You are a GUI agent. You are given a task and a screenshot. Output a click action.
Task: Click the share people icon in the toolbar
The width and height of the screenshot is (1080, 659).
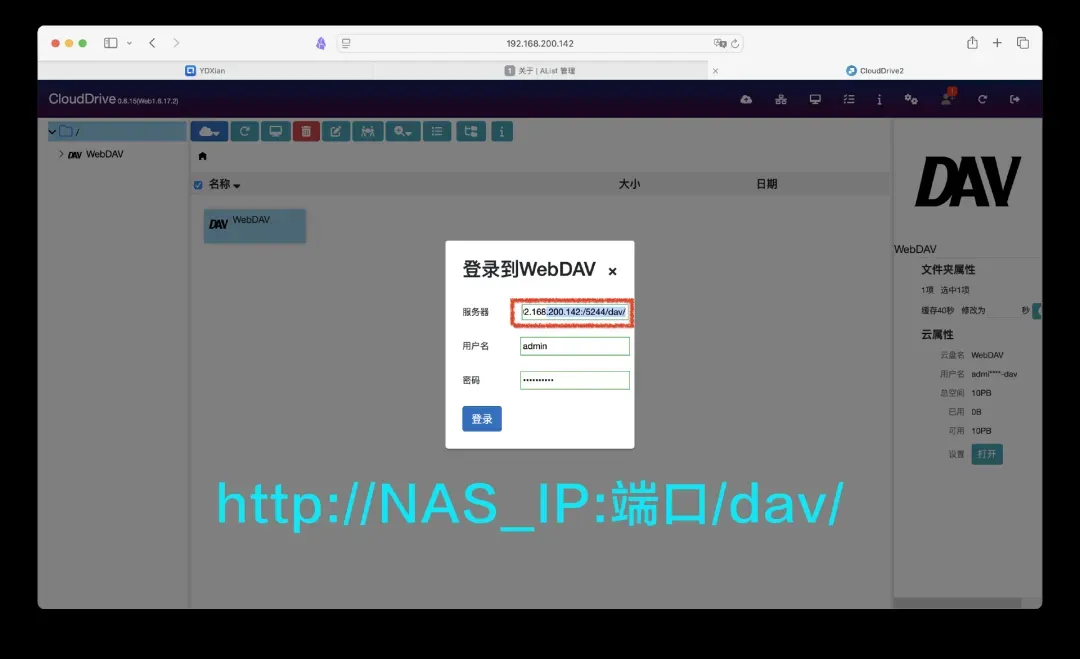(x=368, y=132)
